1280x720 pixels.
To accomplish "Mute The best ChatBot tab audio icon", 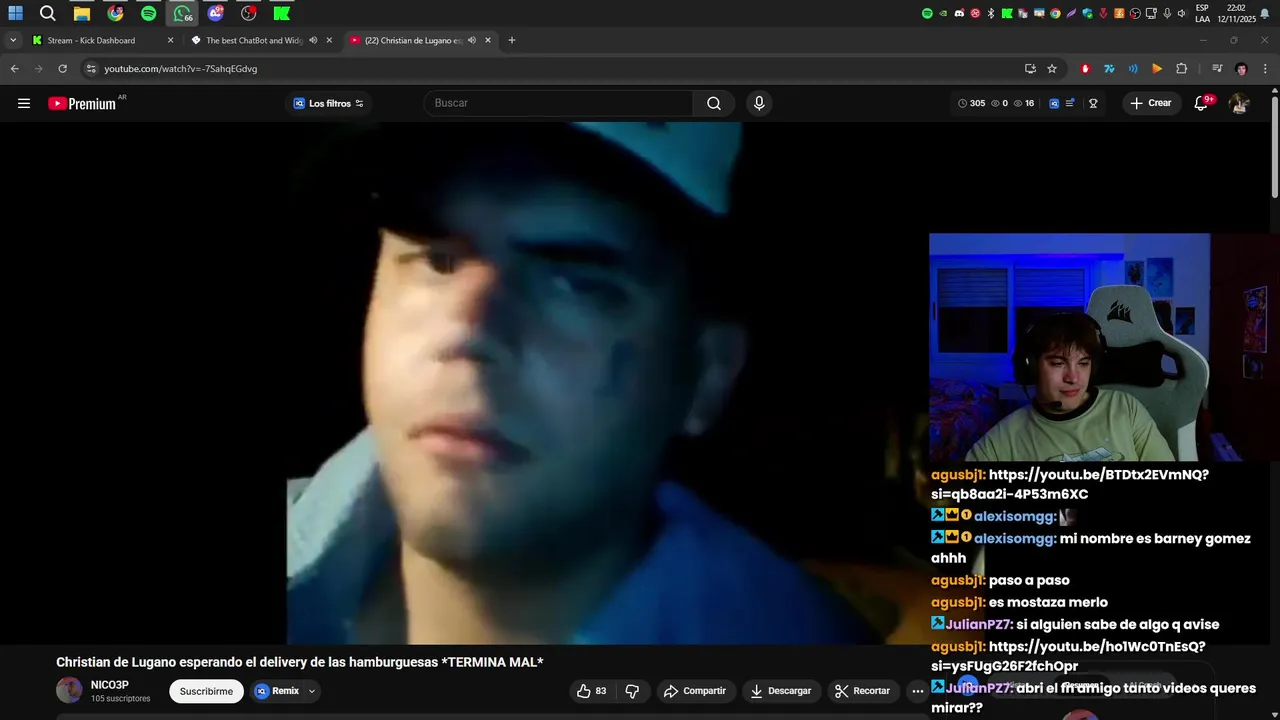I will (313, 40).
